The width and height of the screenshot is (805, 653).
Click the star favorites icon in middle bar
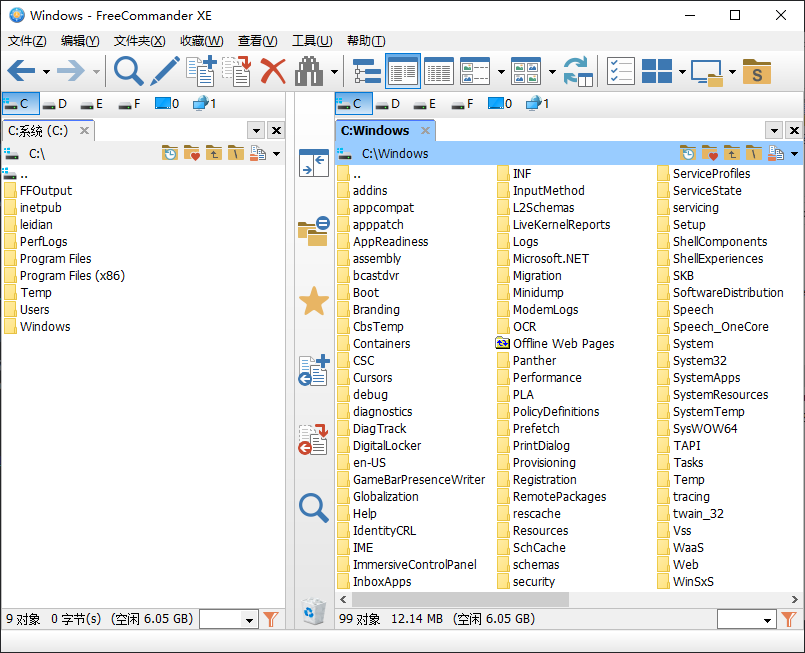click(314, 301)
